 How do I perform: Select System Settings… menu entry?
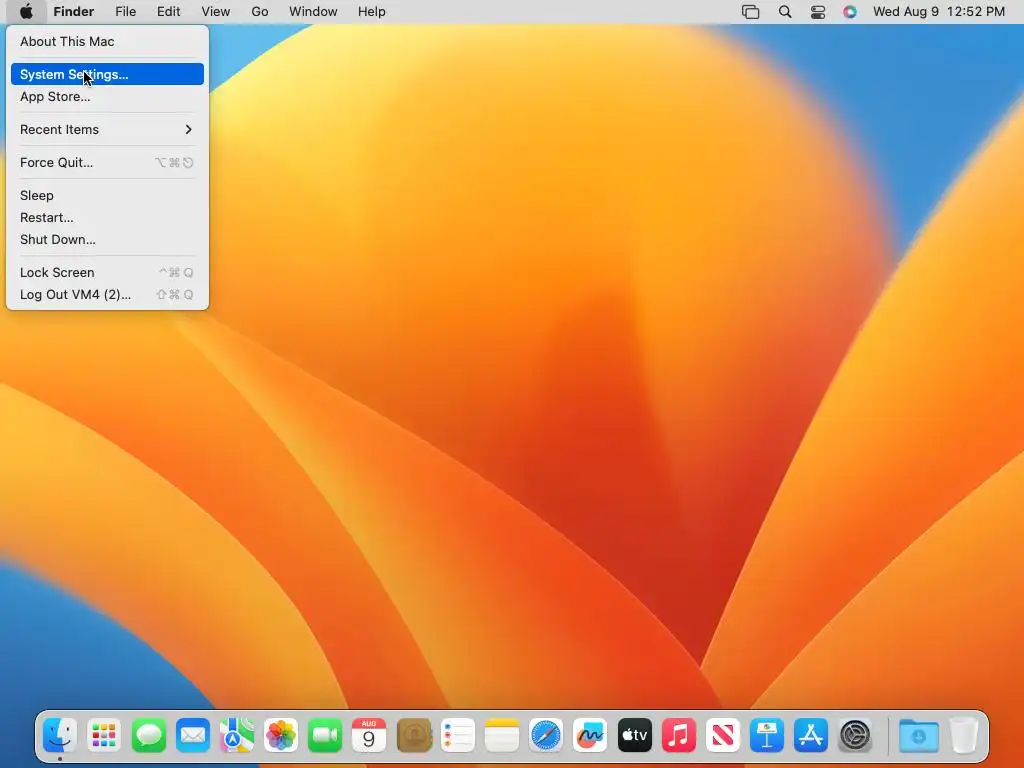(107, 74)
